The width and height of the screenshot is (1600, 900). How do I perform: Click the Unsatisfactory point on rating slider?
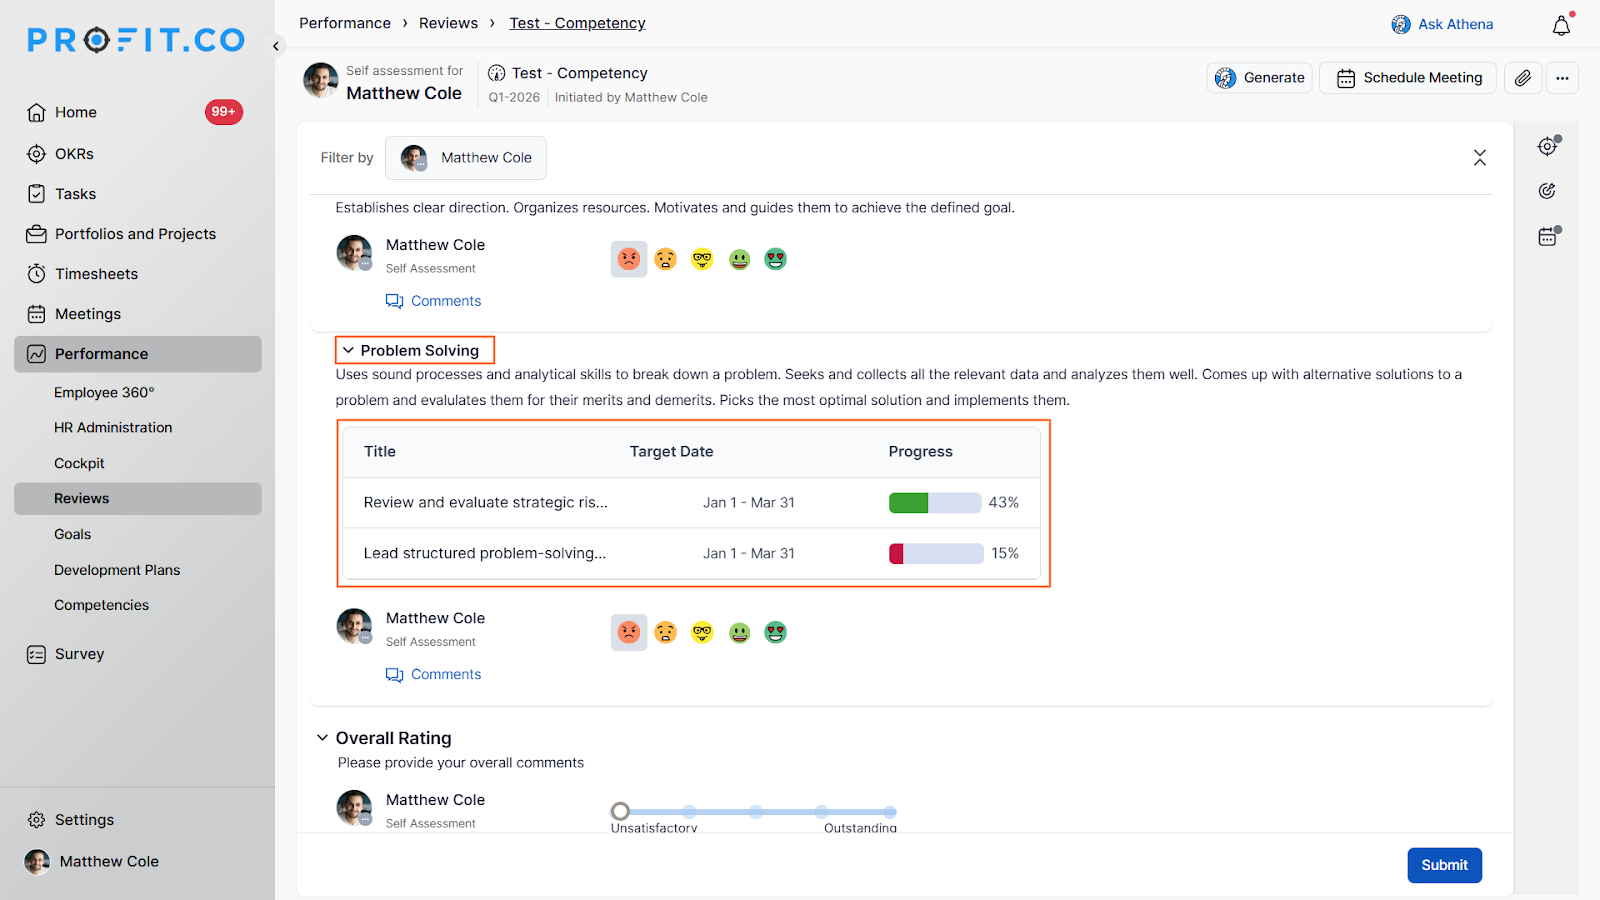point(620,811)
